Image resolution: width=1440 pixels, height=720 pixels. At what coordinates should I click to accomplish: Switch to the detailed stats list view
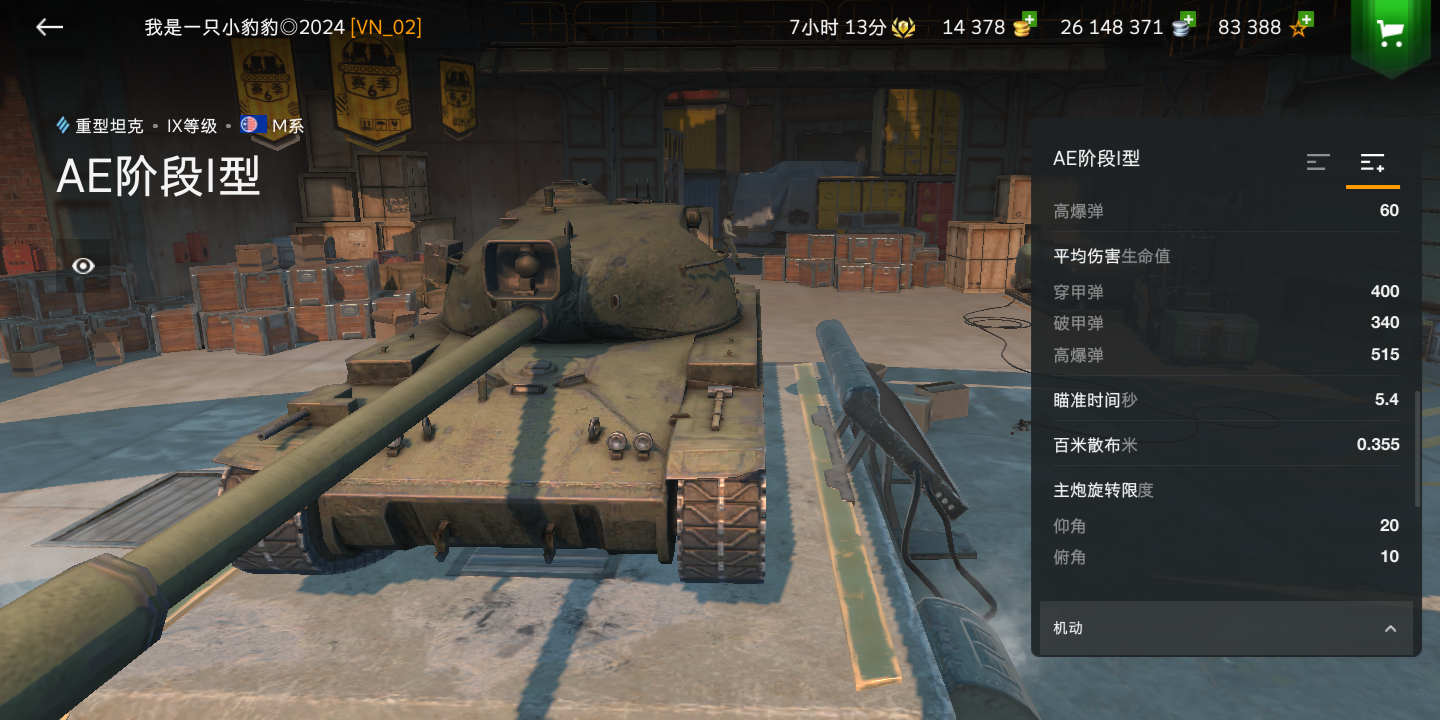click(x=1372, y=162)
